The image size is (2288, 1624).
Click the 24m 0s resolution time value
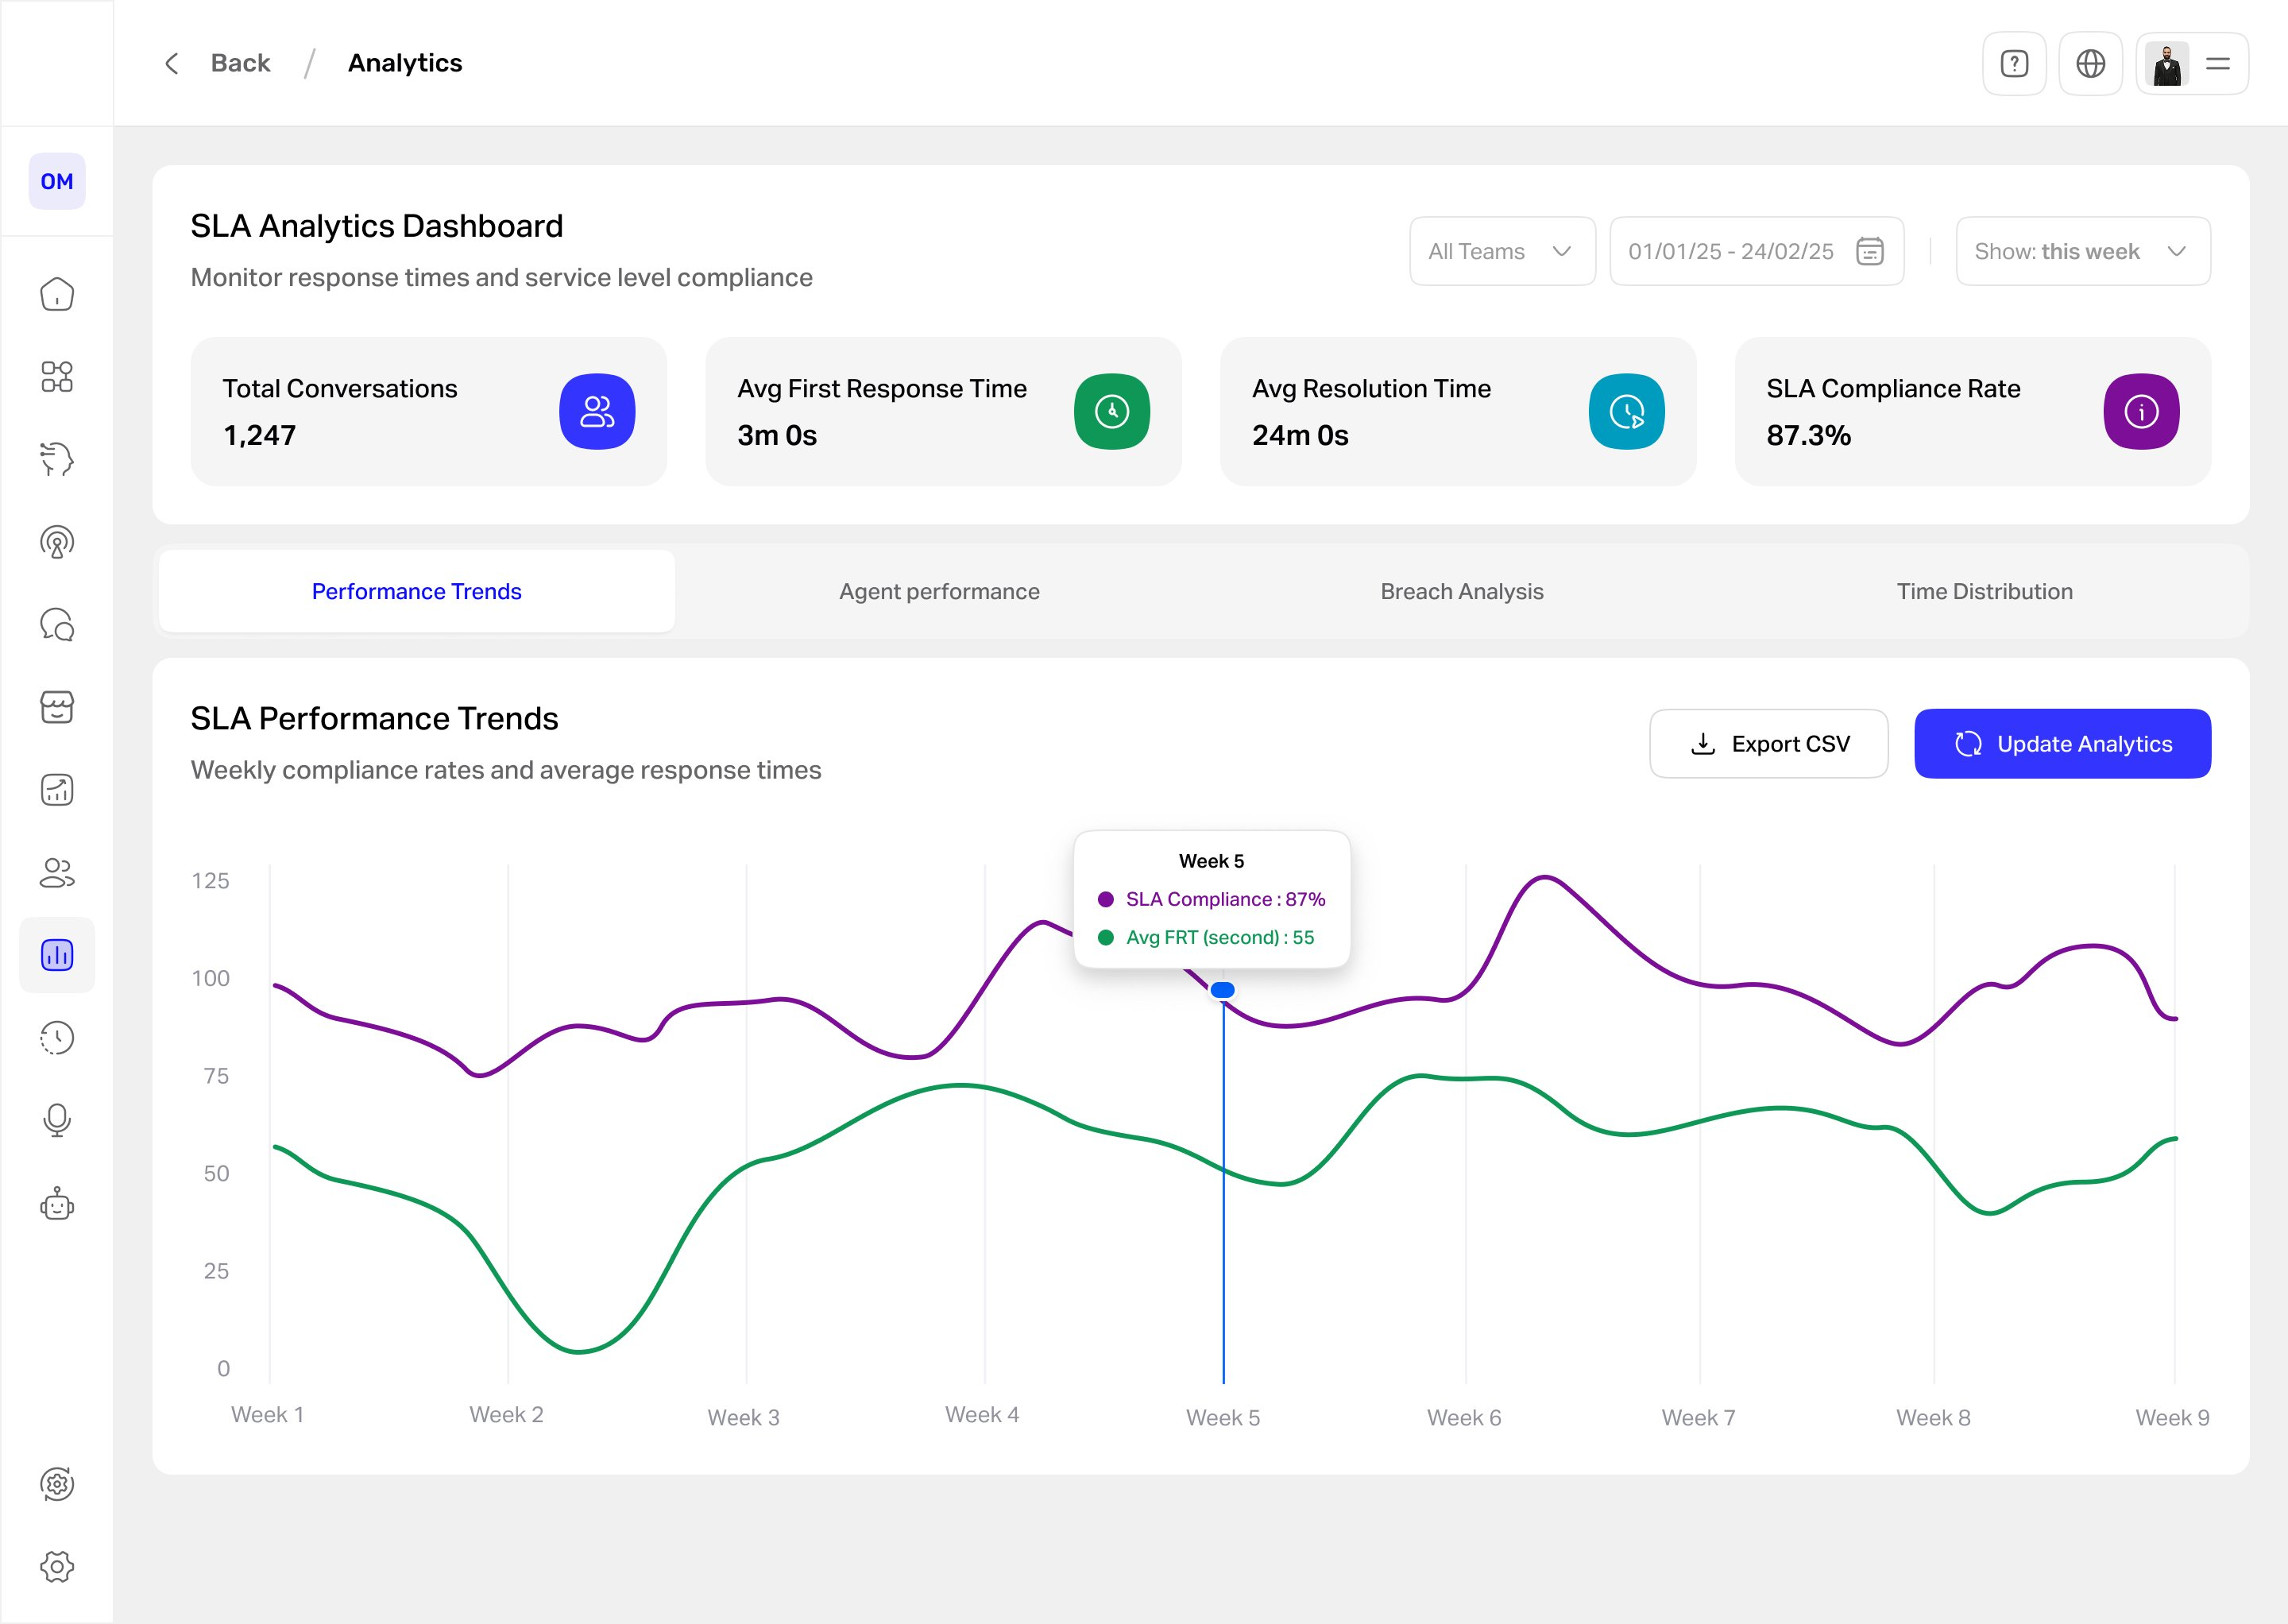tap(1300, 435)
